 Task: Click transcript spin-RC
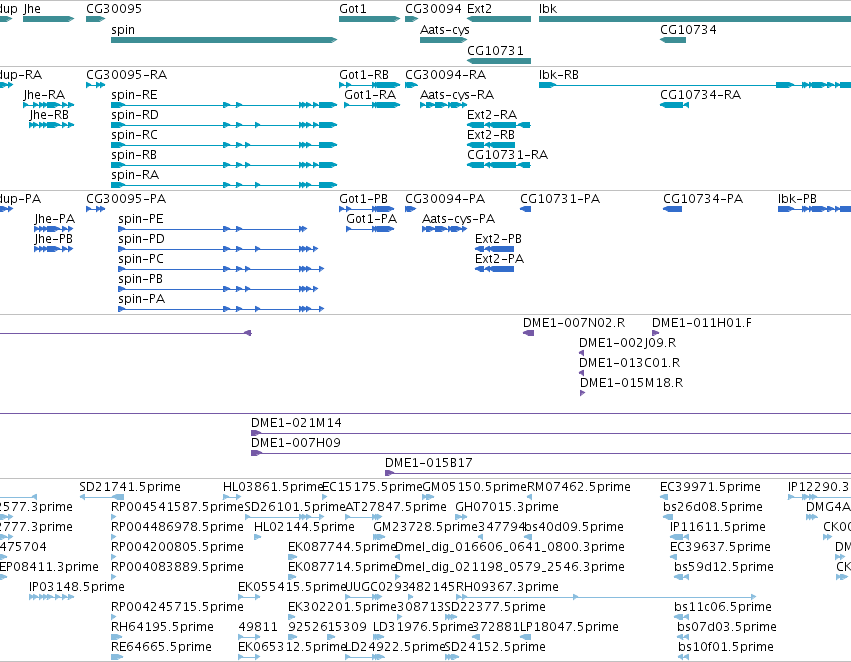pyautogui.click(x=224, y=145)
